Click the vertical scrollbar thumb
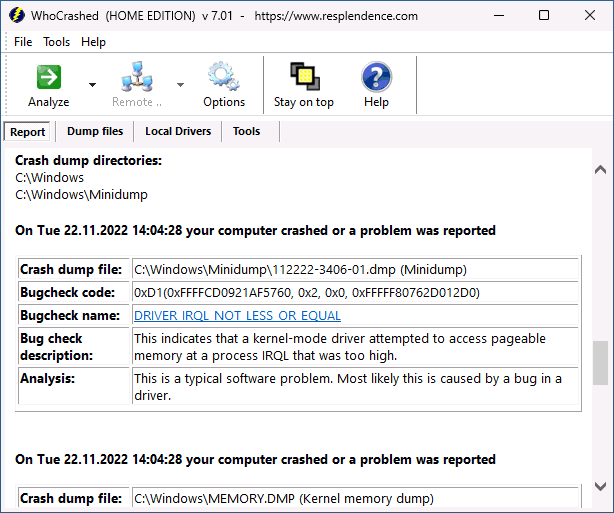This screenshot has width=614, height=513. 600,363
